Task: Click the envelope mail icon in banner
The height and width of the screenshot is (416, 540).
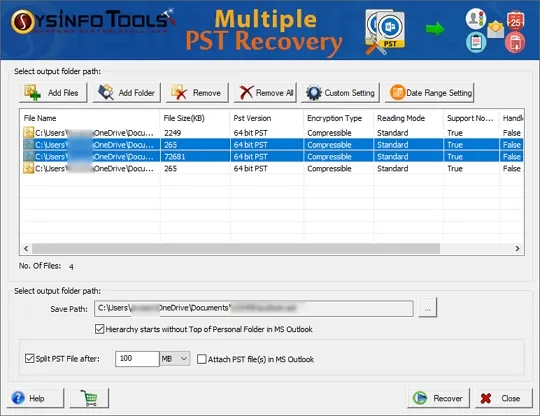Action: point(495,30)
